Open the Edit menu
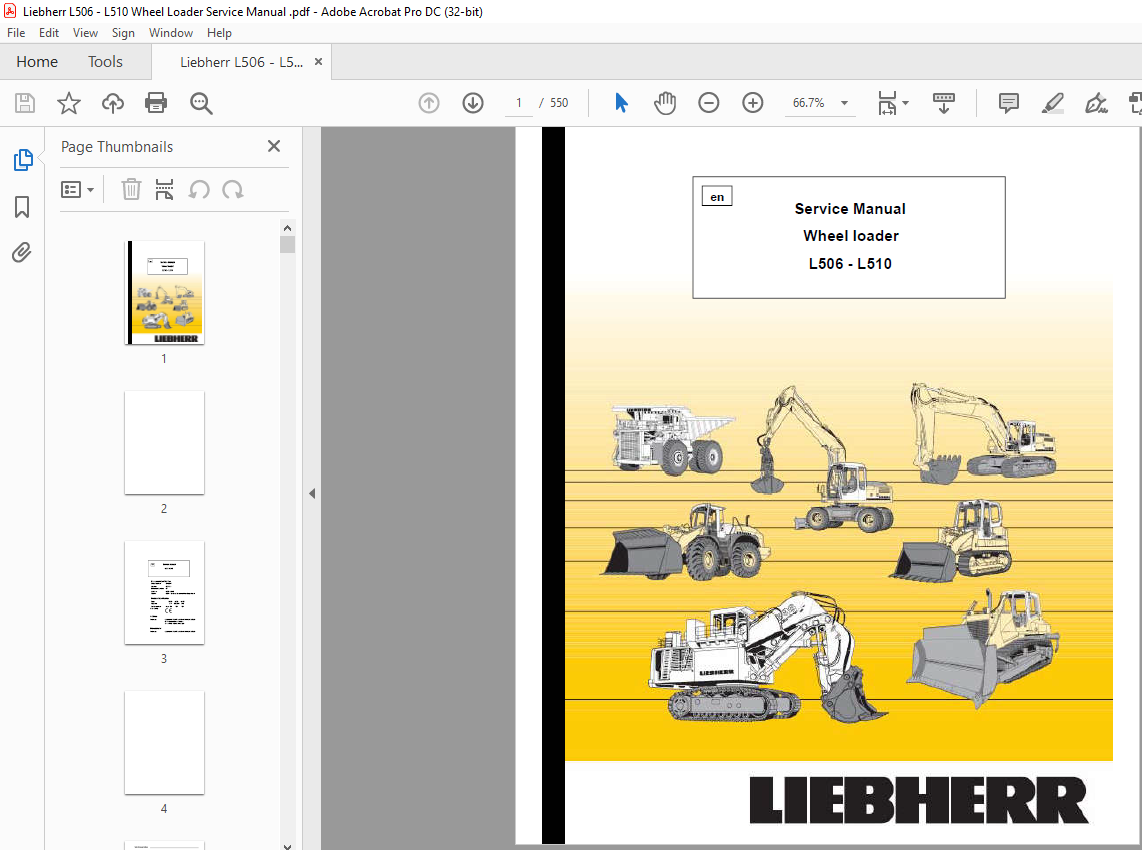The image size is (1142, 850). click(x=49, y=33)
